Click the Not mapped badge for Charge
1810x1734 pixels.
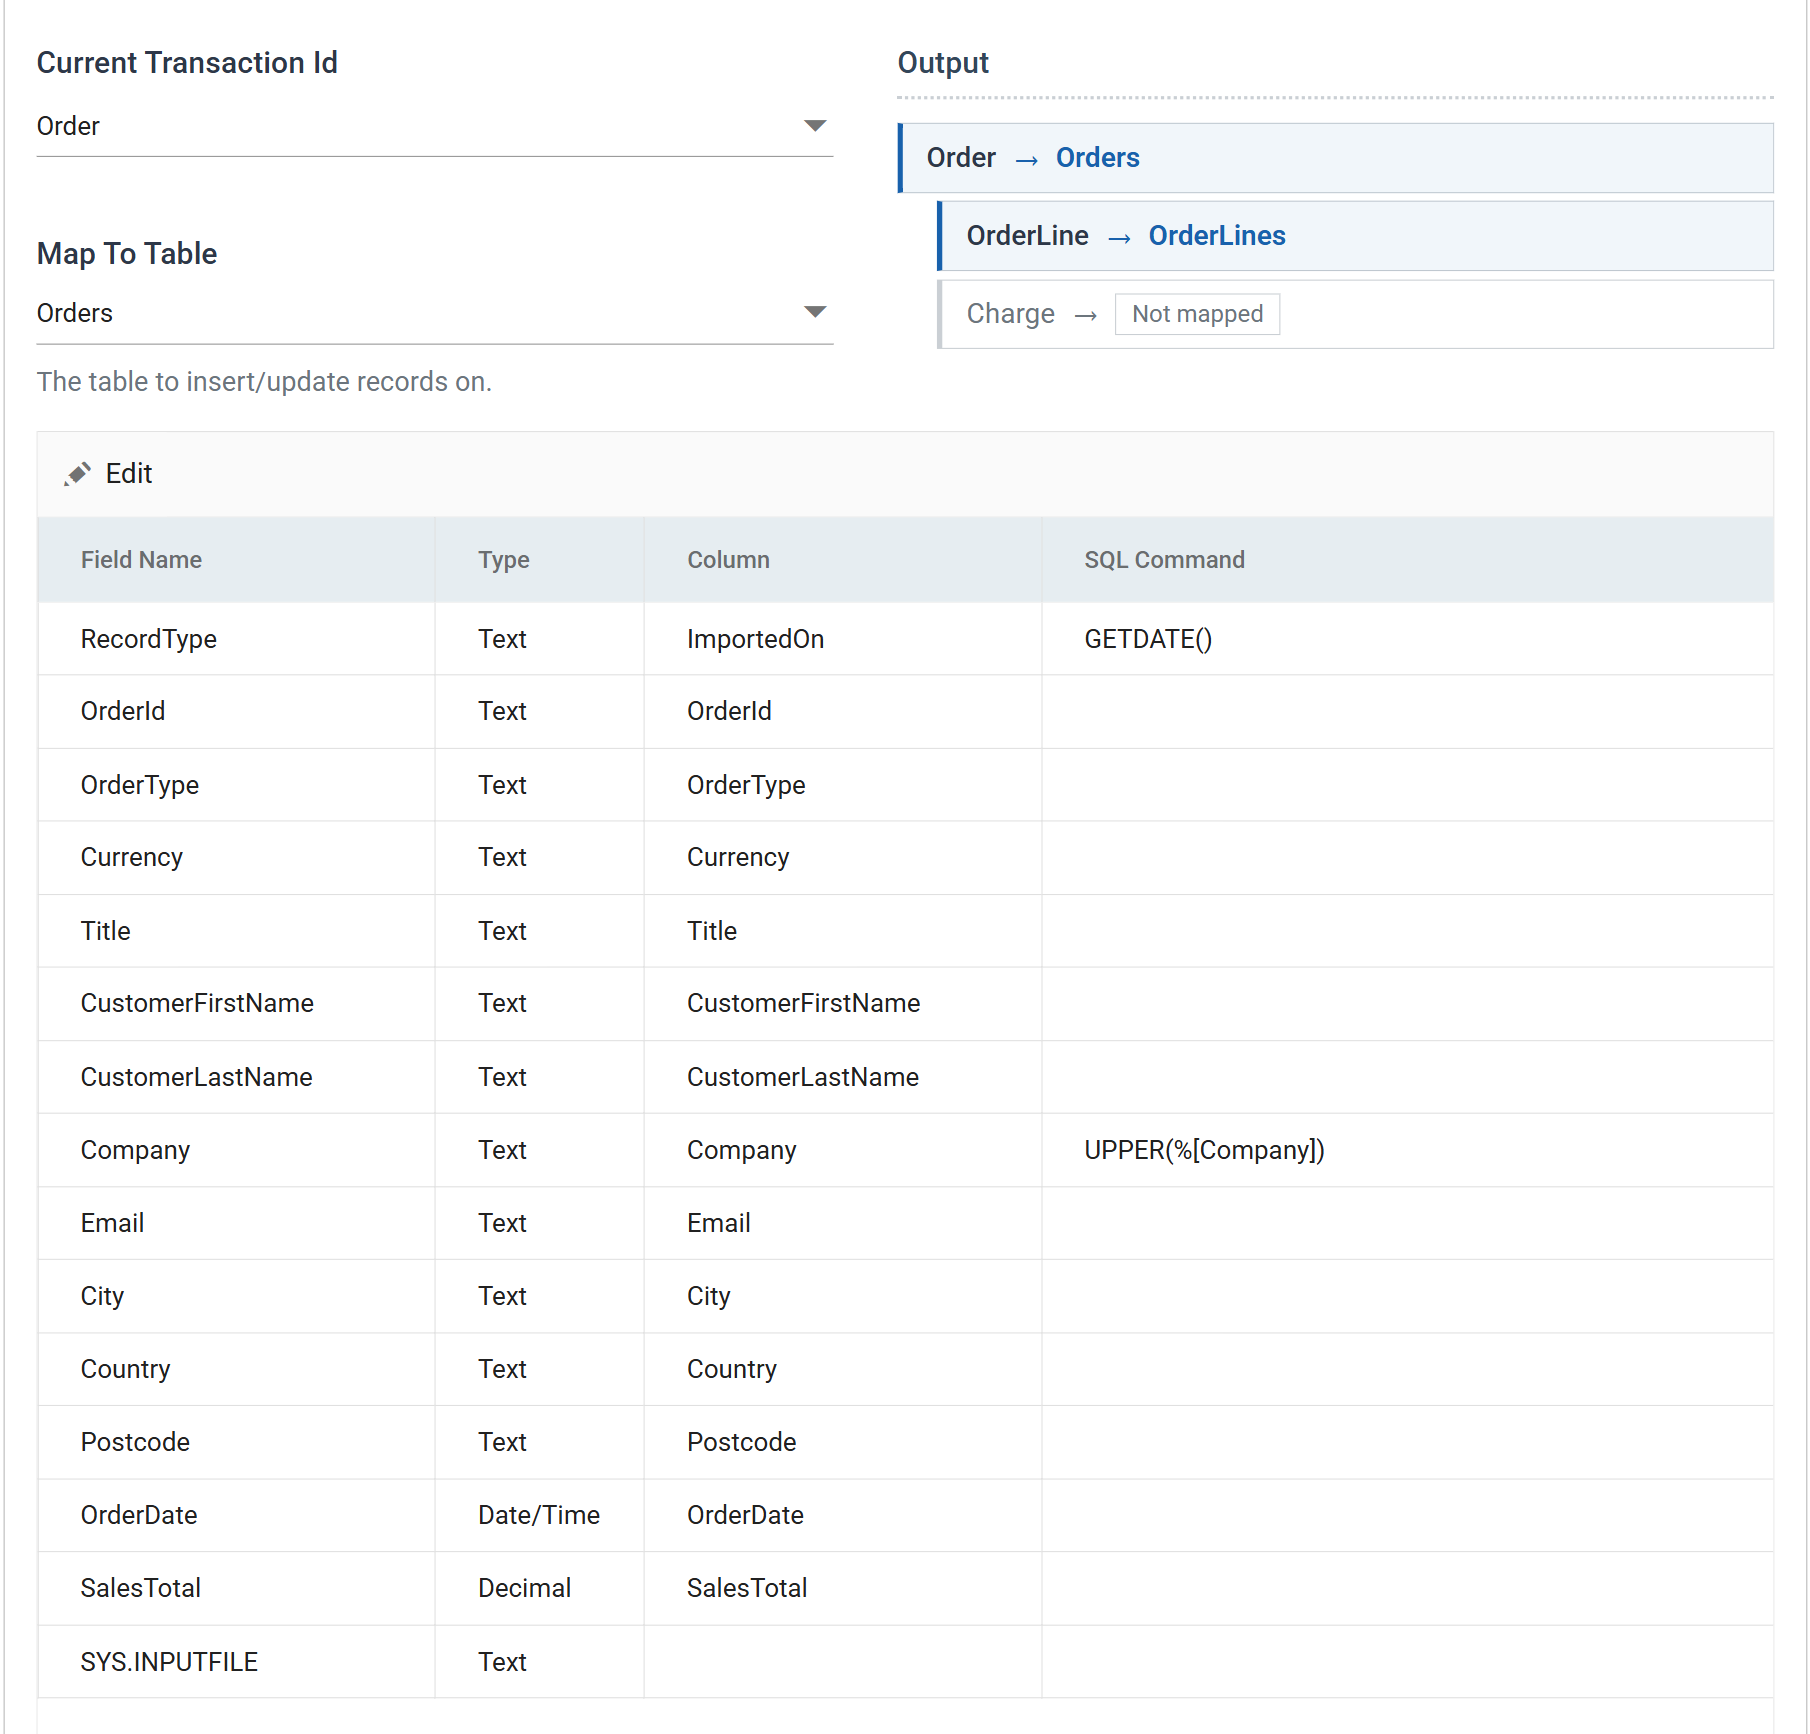click(x=1197, y=314)
